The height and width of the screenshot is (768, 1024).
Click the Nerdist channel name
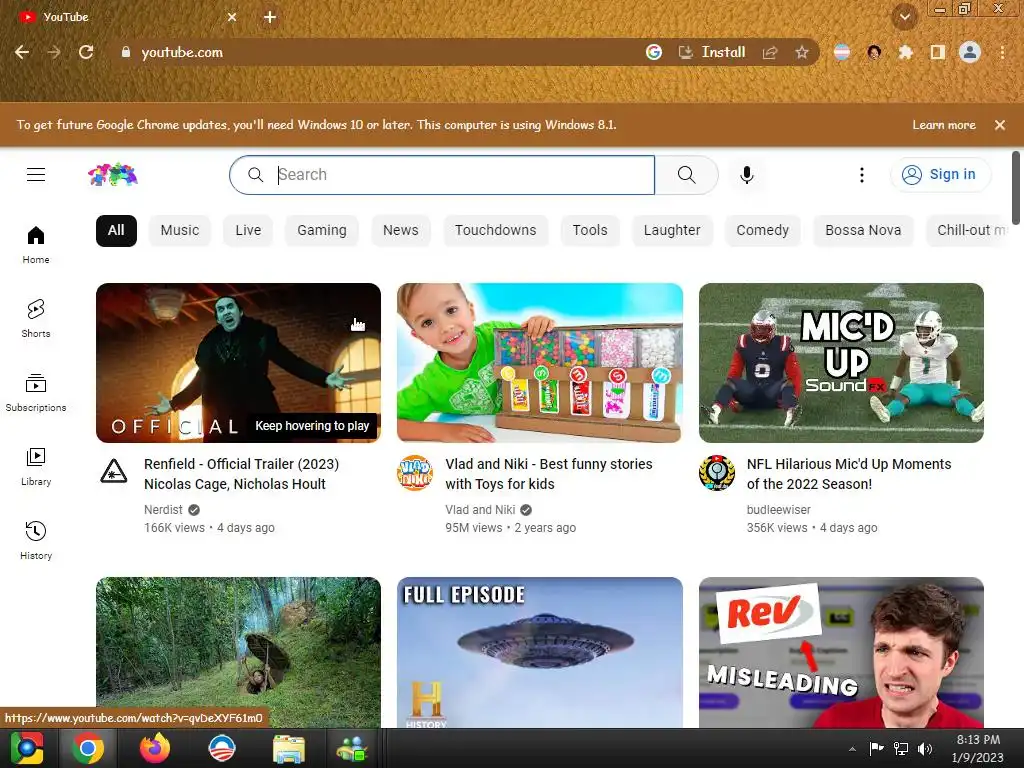[163, 510]
